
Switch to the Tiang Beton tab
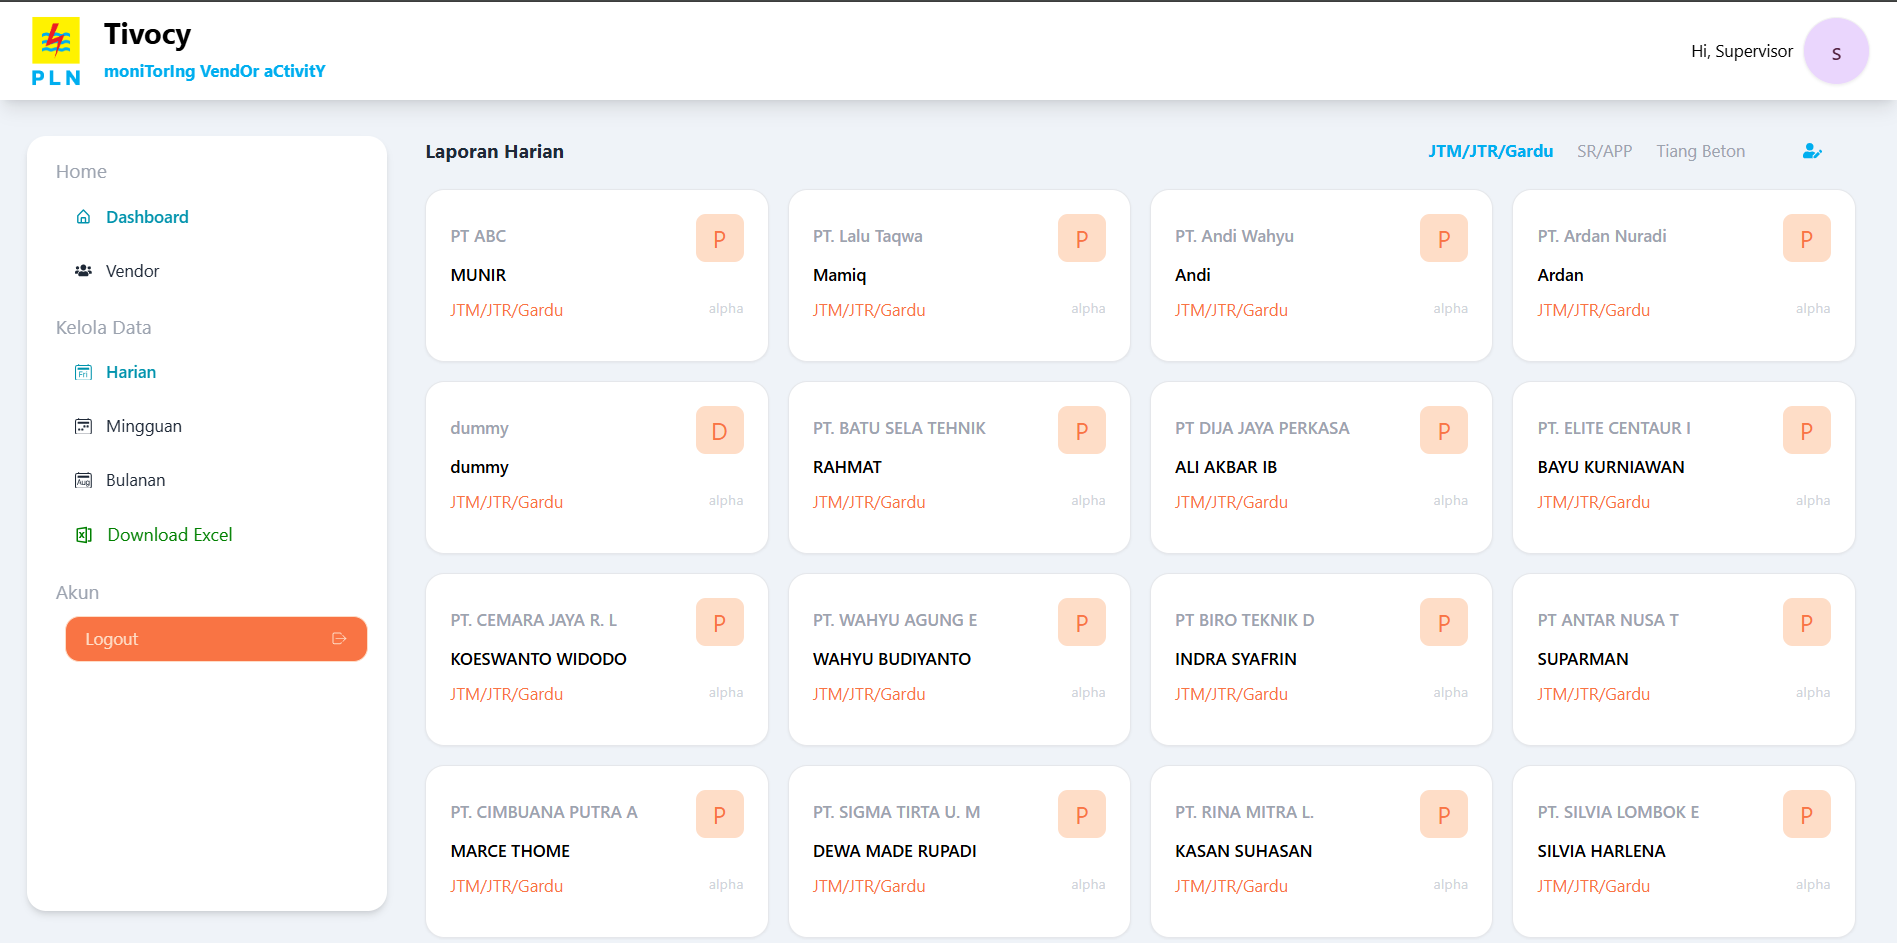[x=1700, y=151]
